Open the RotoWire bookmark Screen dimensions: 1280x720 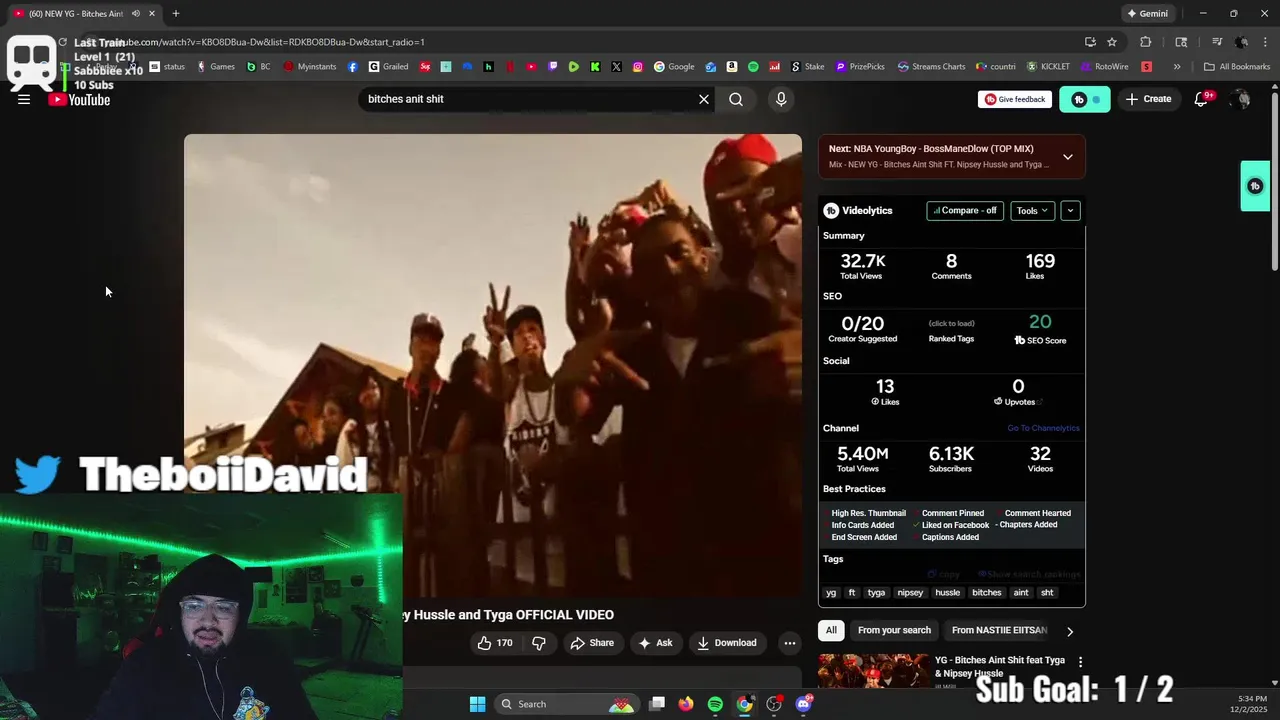[1105, 67]
